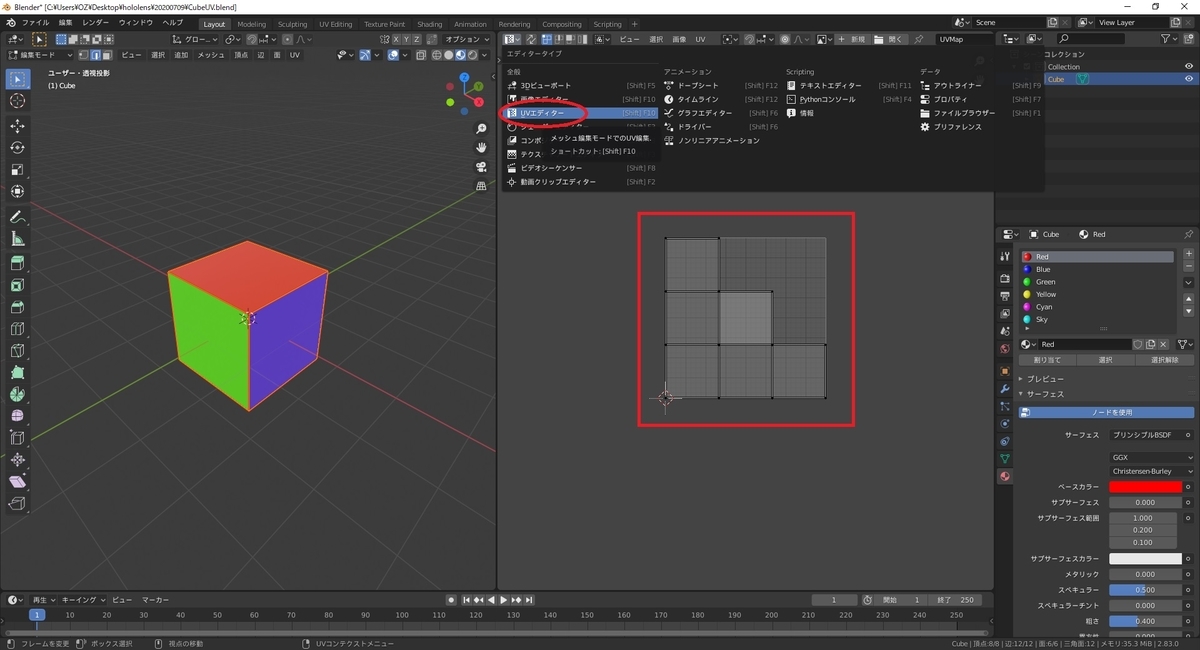1200x650 pixels.
Task: Choose 3Dビューポート in editor type menu
Action: [582, 86]
